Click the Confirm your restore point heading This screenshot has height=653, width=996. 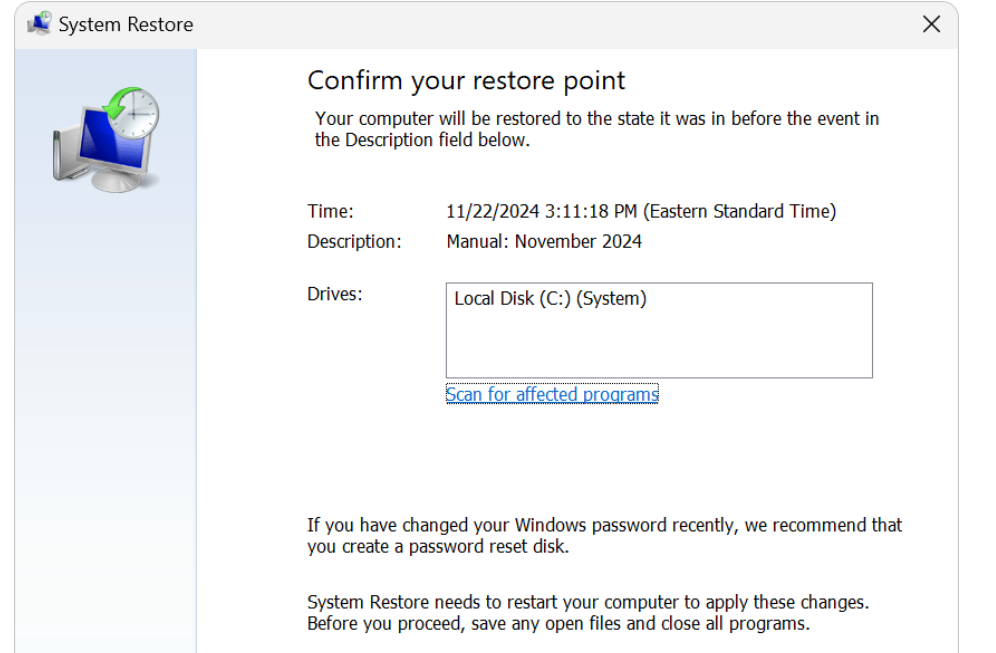coord(466,80)
